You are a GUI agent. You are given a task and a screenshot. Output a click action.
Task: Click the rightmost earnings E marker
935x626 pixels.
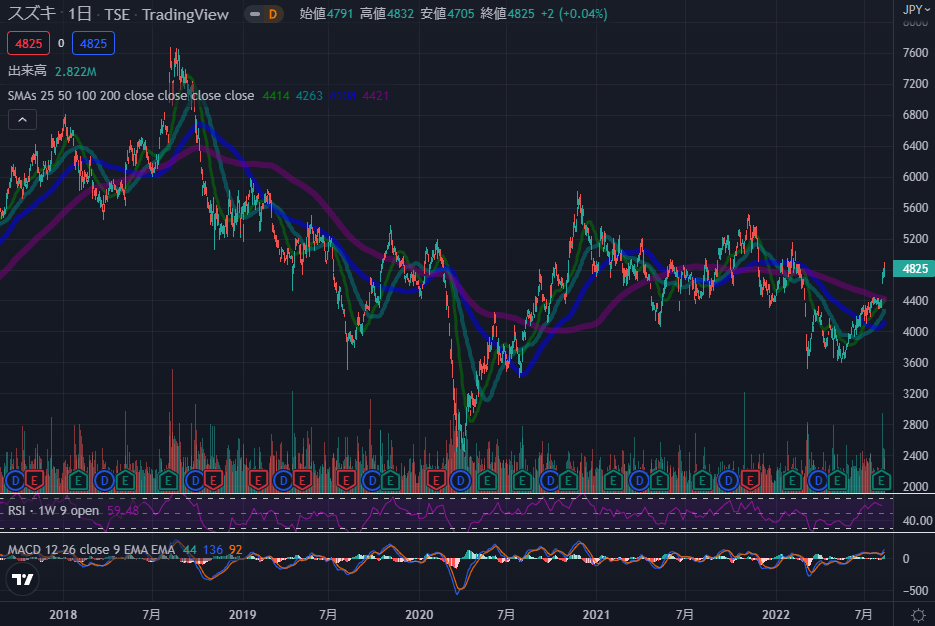pyautogui.click(x=881, y=480)
